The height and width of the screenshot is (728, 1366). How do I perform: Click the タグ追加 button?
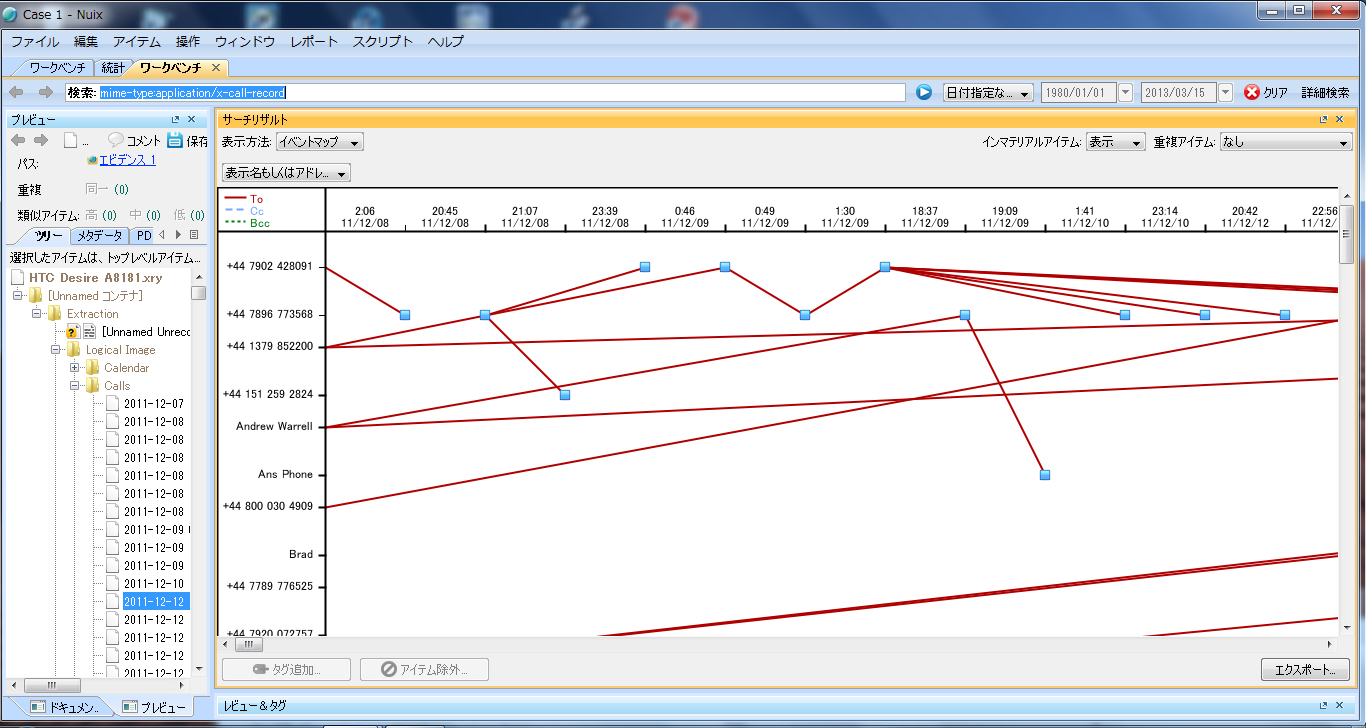tap(286, 669)
